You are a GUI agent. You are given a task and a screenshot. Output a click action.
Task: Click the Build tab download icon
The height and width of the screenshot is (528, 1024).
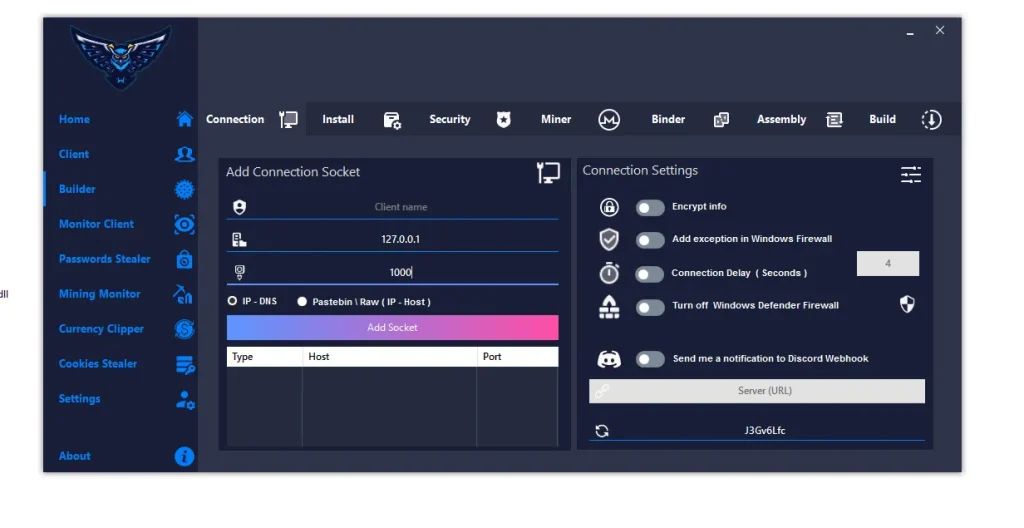931,120
